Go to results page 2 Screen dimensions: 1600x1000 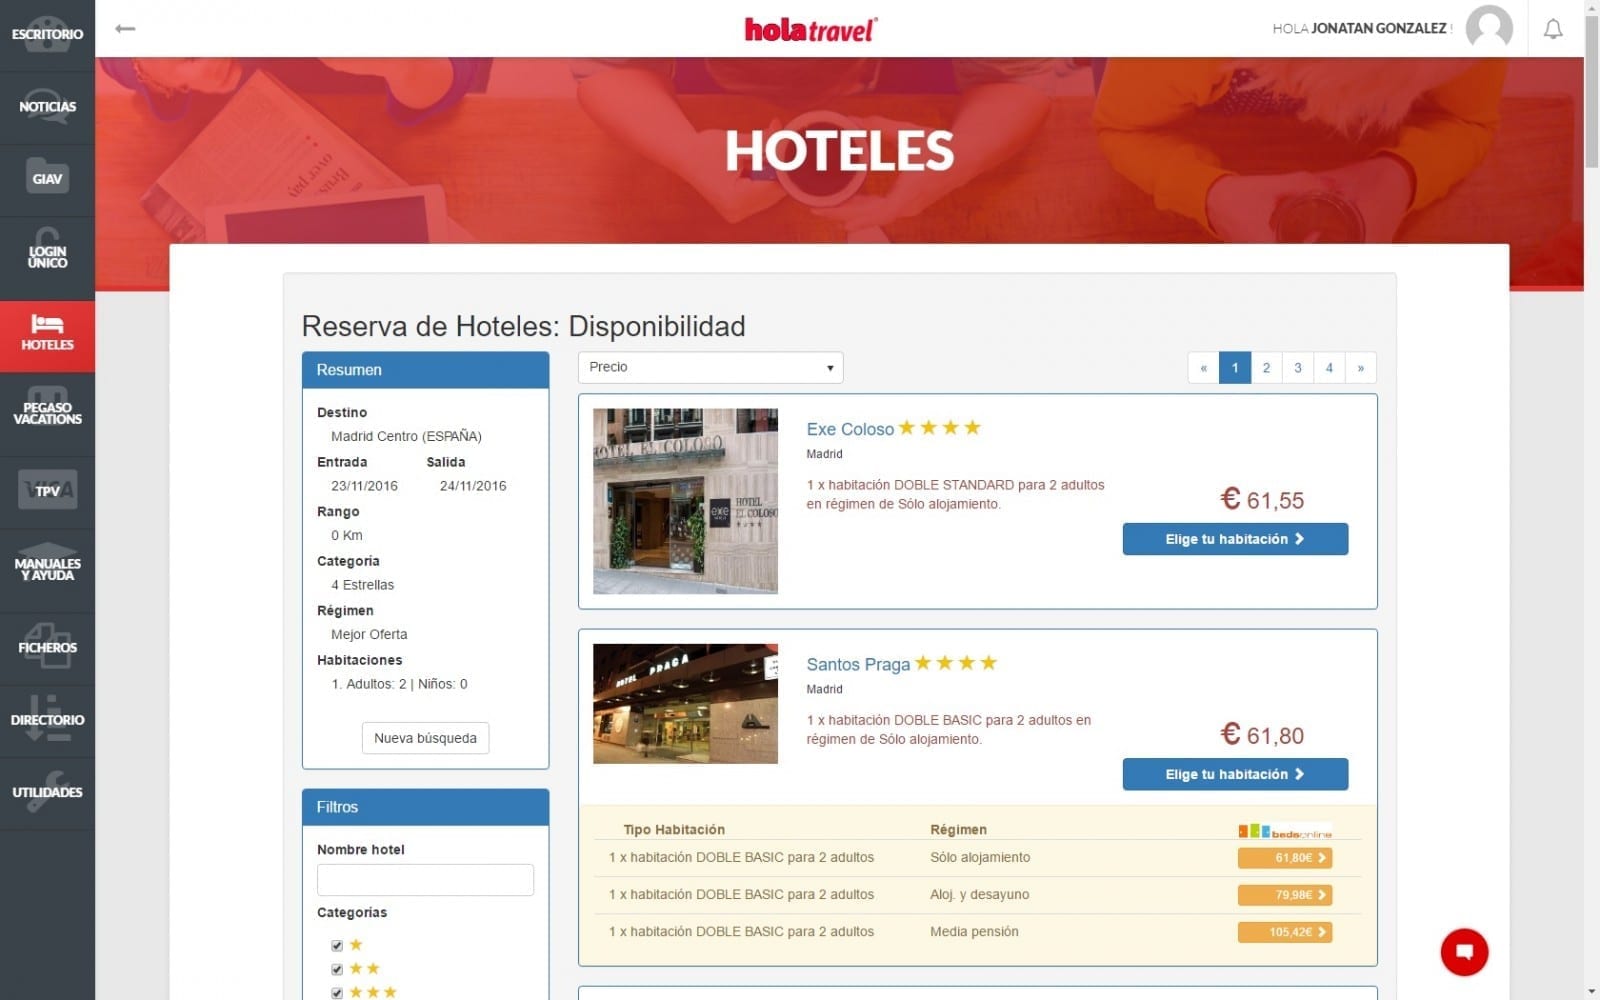1266,368
